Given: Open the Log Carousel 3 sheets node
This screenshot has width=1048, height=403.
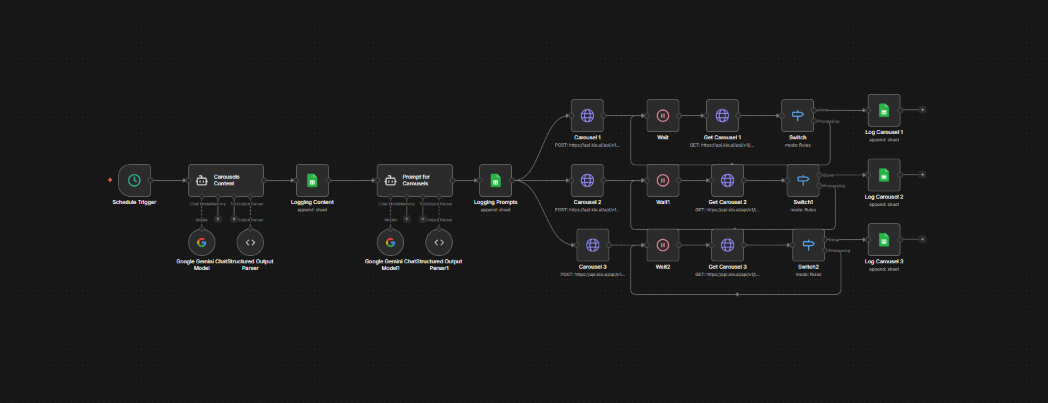Looking at the screenshot, I should (884, 240).
